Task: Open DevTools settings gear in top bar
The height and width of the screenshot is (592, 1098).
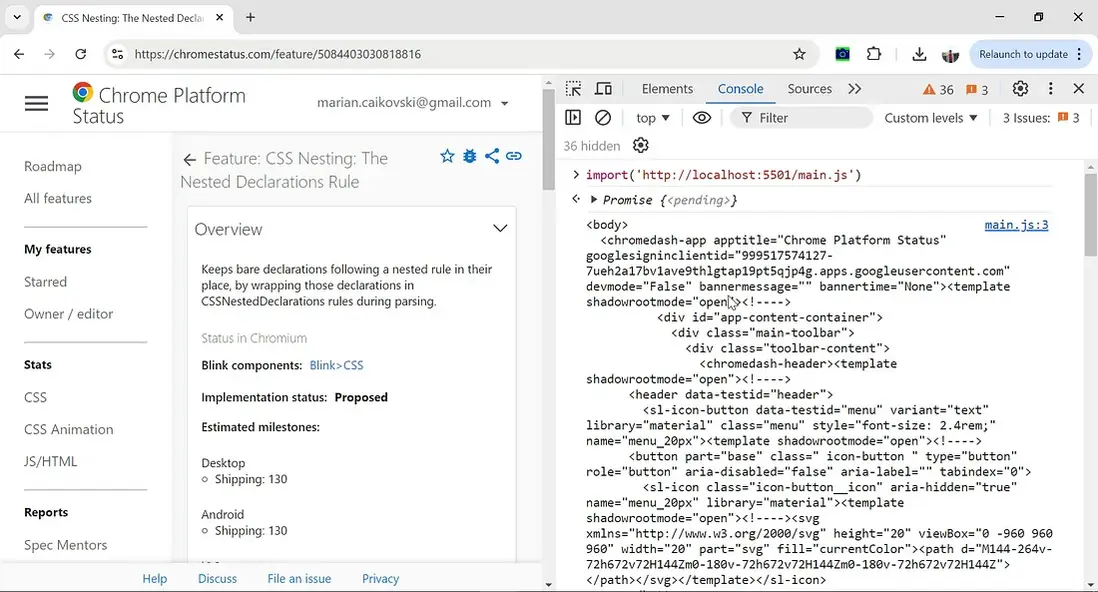Action: (x=1020, y=89)
